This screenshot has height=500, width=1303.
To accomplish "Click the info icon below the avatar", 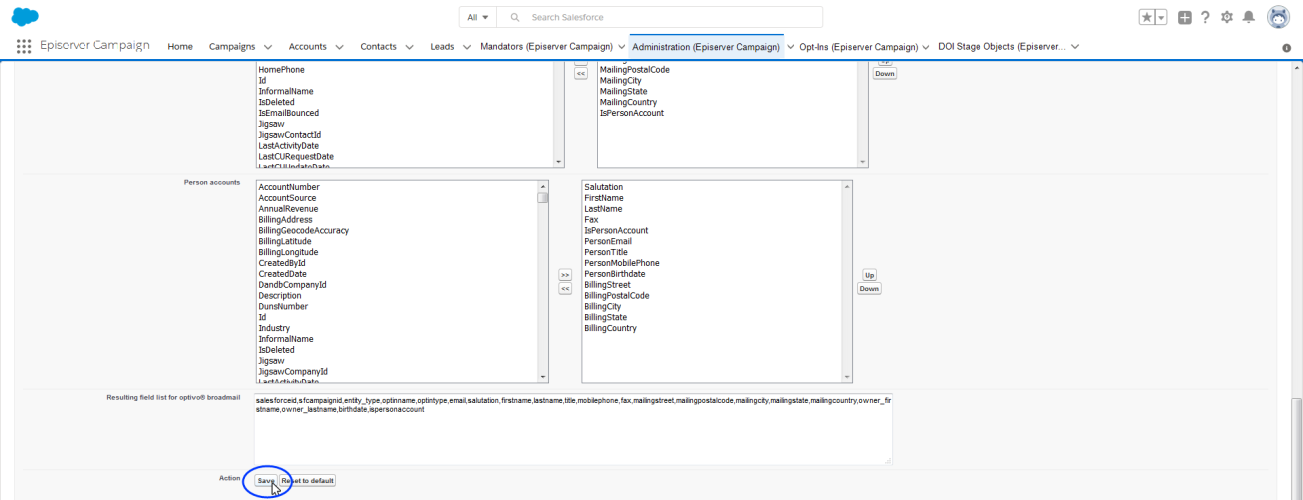I will (x=1286, y=48).
